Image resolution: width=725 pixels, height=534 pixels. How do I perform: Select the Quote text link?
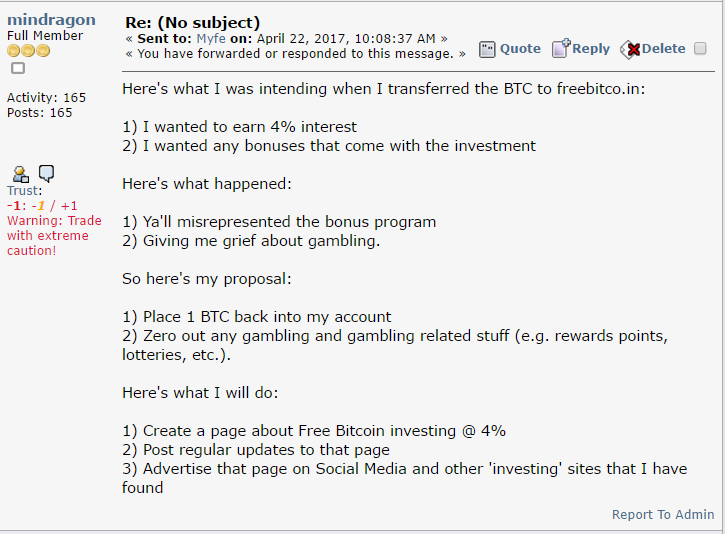(520, 49)
